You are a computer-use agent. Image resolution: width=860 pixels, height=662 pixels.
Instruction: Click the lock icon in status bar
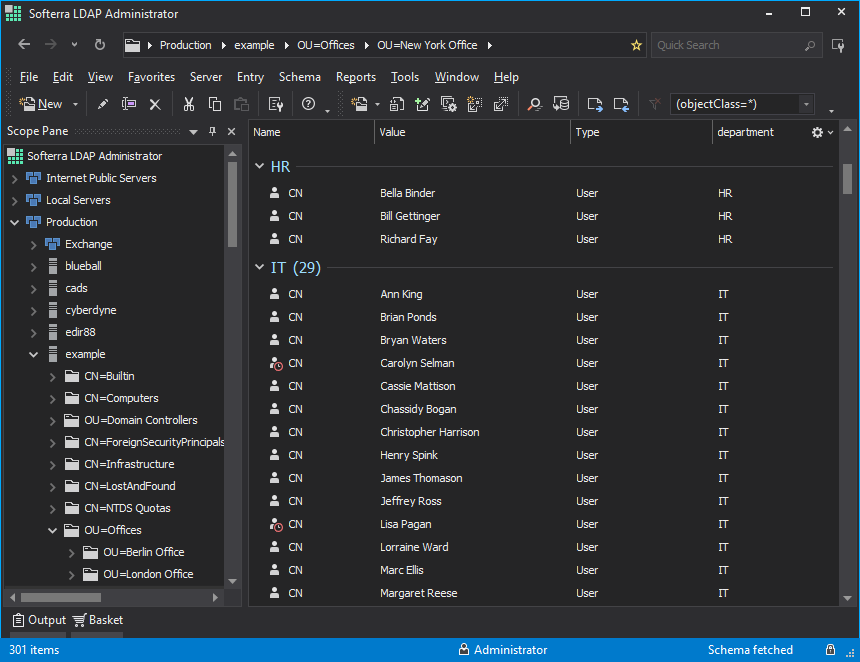(830, 650)
